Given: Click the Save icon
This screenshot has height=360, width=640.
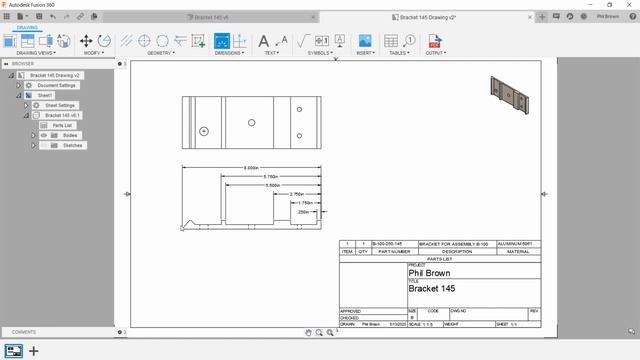Looking at the screenshot, I should click(39, 17).
